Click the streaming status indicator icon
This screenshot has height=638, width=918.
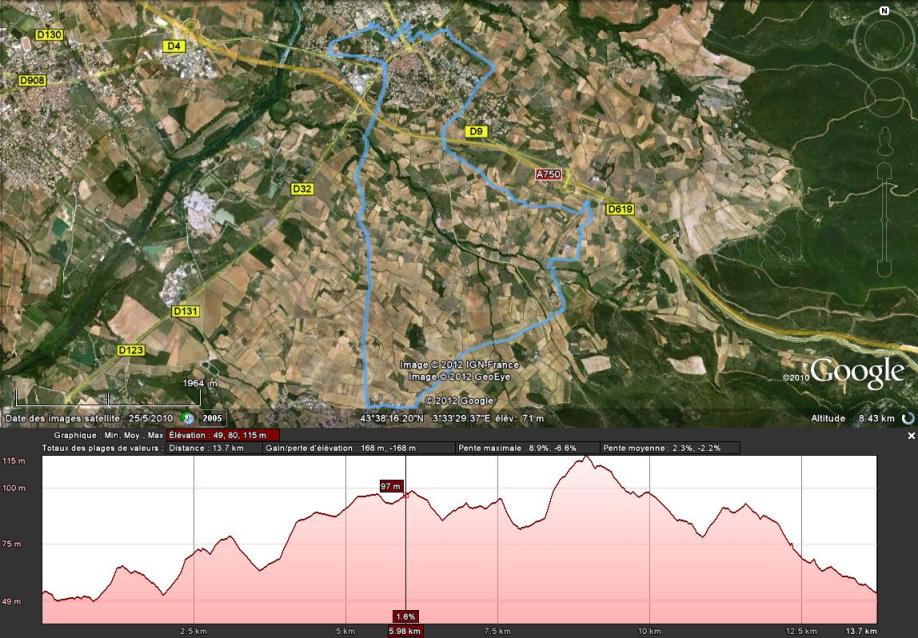coord(908,418)
